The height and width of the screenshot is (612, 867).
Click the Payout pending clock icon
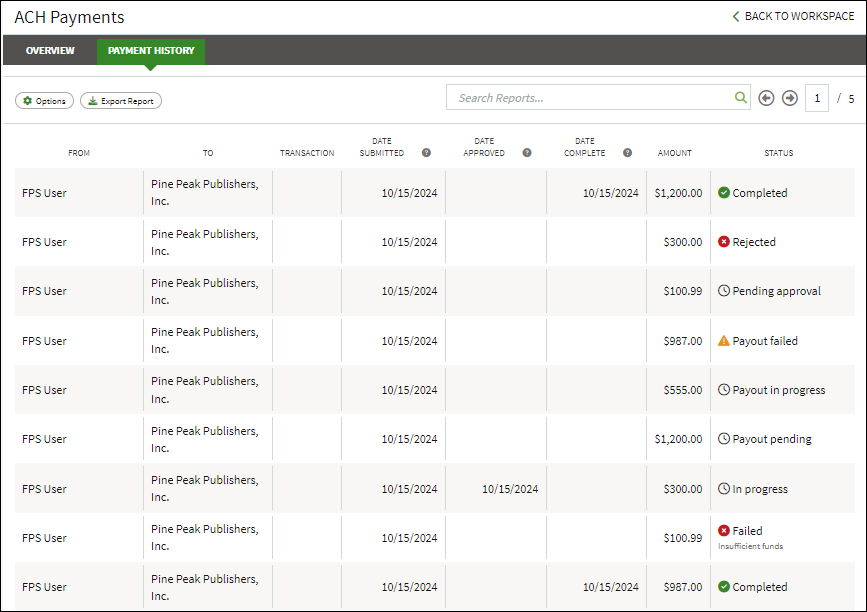click(723, 438)
